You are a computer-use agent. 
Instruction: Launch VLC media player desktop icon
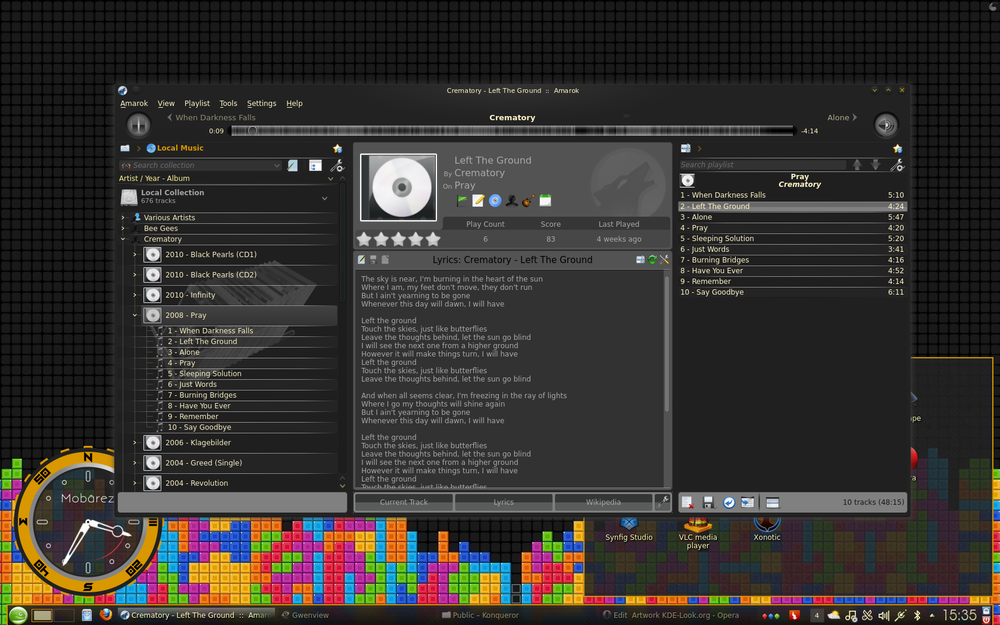pyautogui.click(x=698, y=534)
